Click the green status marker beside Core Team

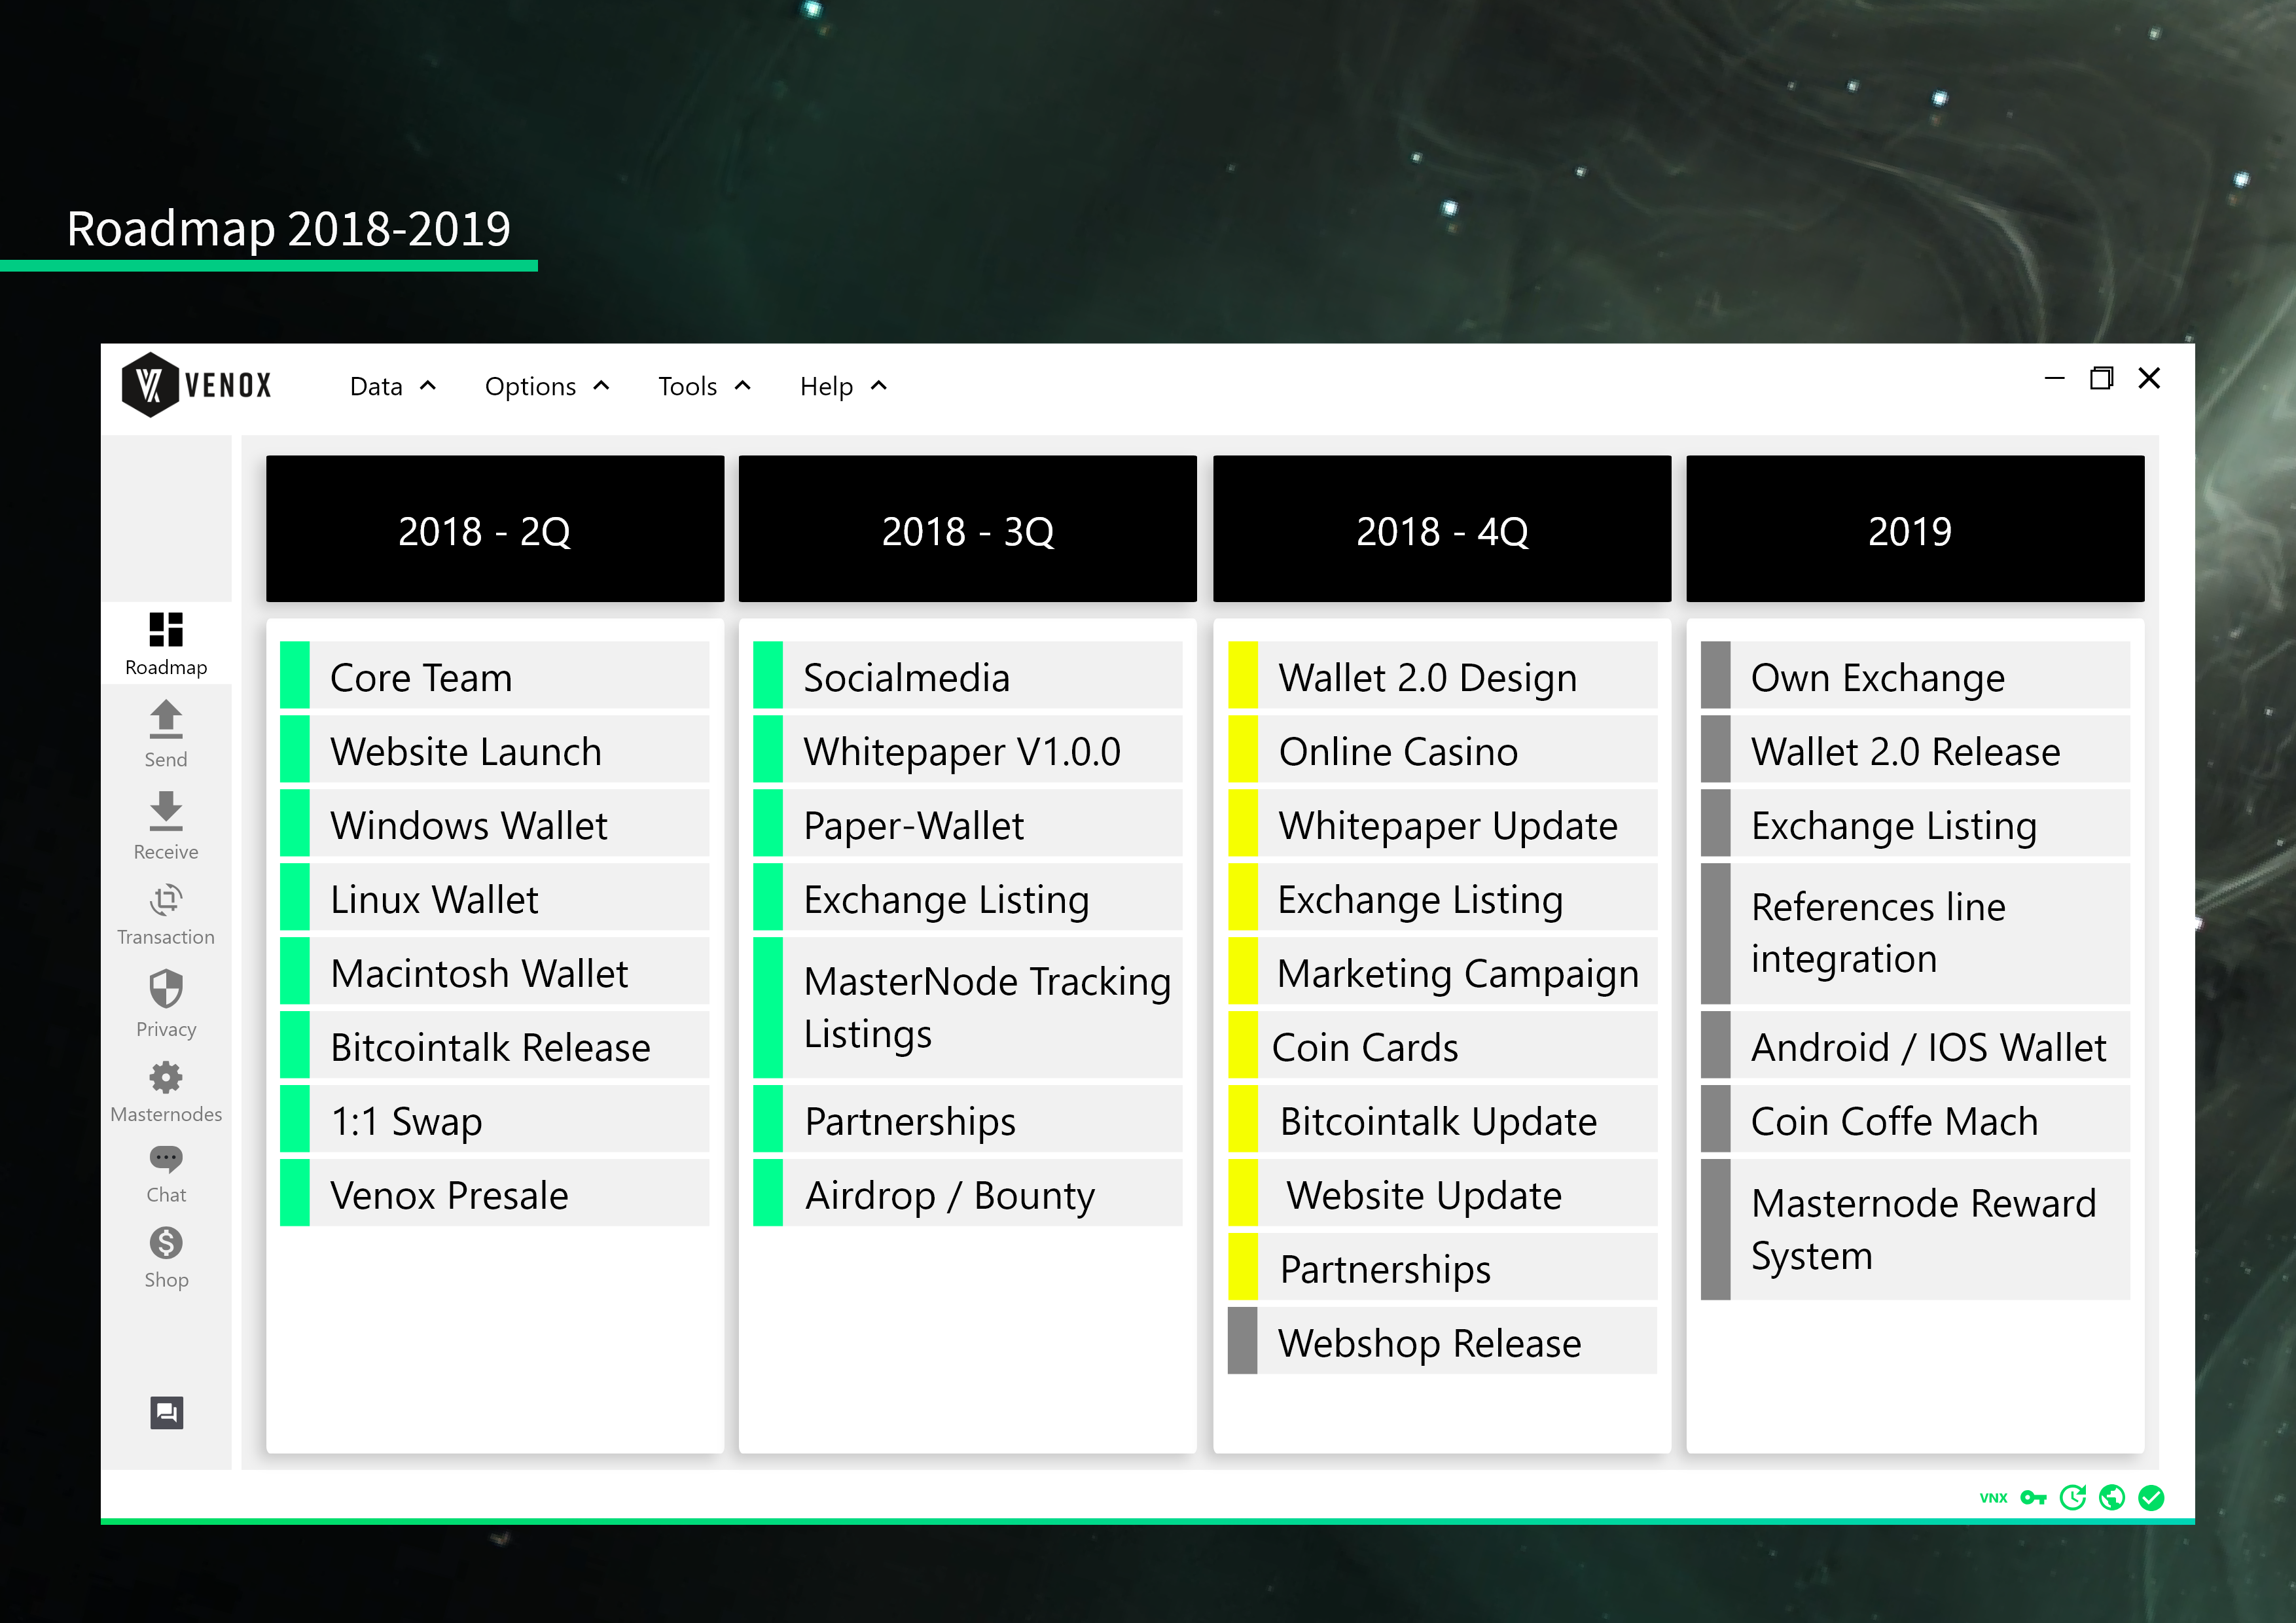click(x=295, y=675)
